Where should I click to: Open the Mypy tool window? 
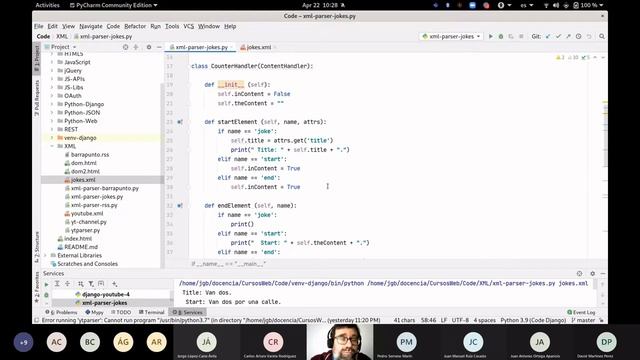pyautogui.click(x=94, y=312)
